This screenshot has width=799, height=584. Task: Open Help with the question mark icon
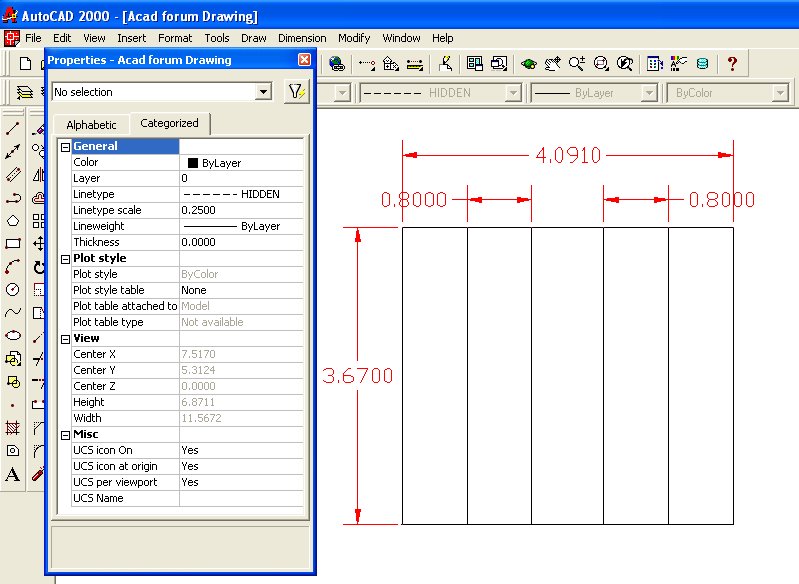click(732, 64)
